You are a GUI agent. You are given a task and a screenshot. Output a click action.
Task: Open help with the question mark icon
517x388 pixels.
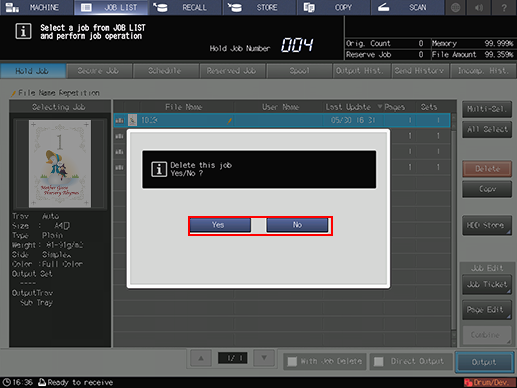[504, 7]
